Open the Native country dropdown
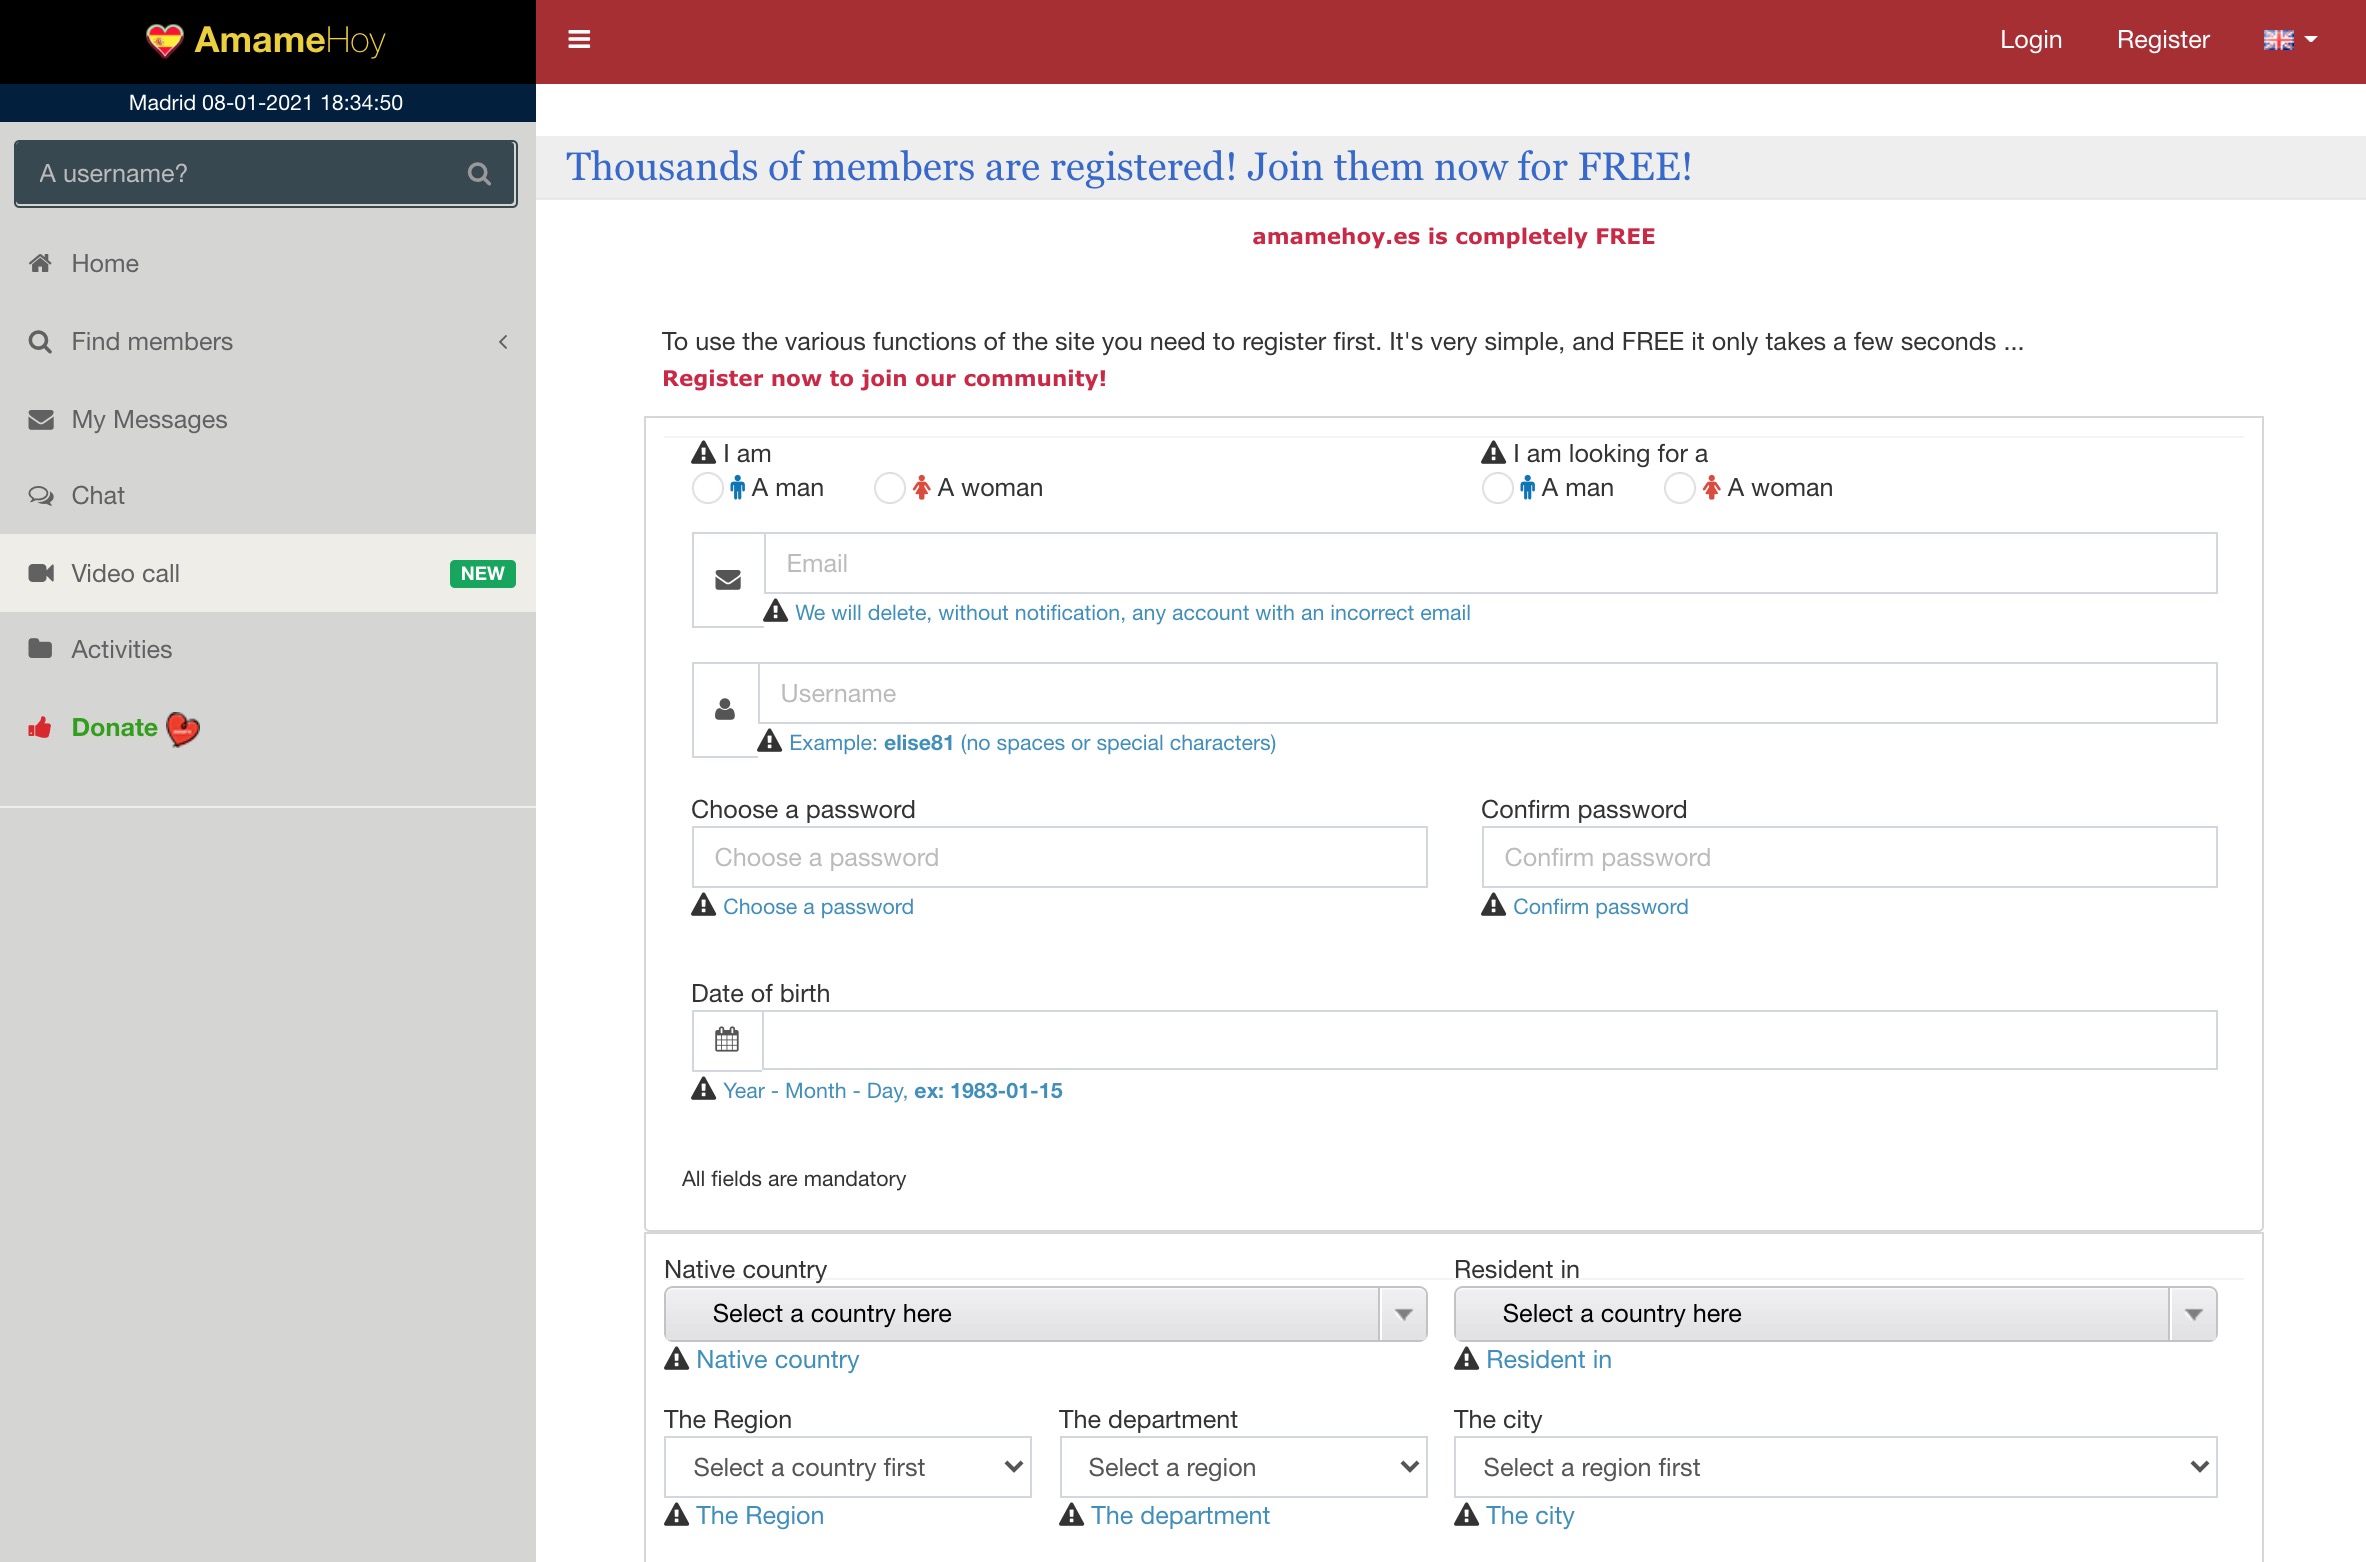Screen dimensions: 2366x1562 click(x=1045, y=1314)
